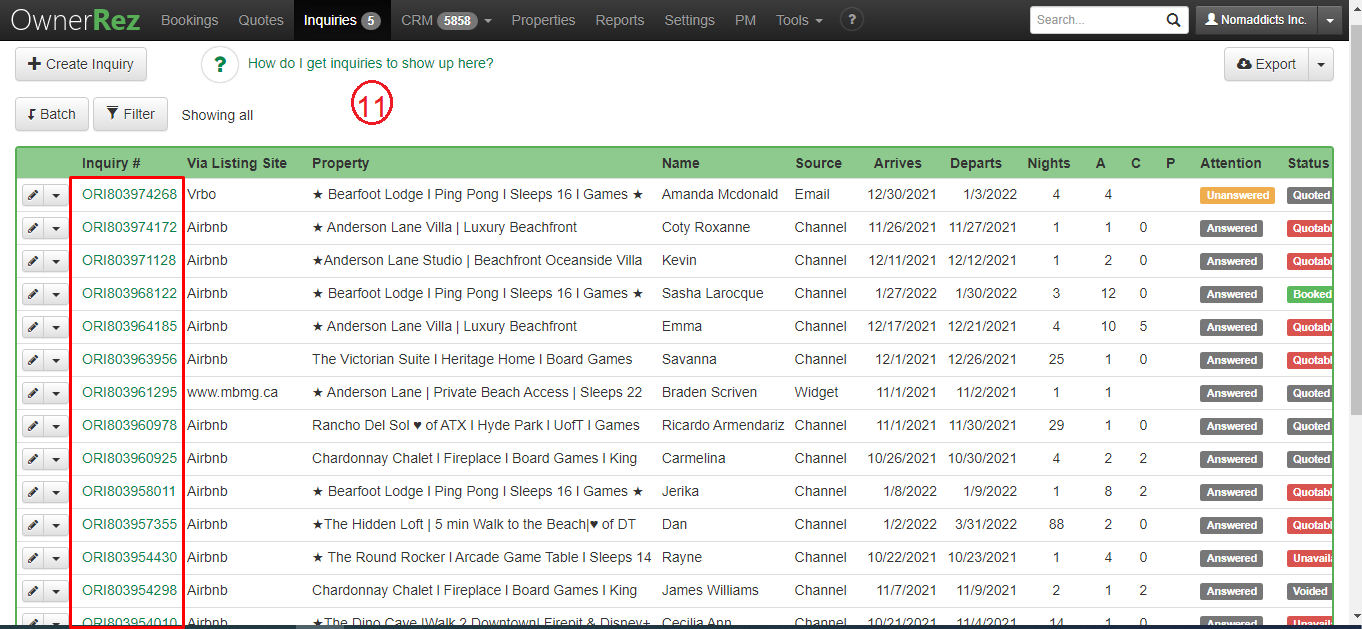
Task: Click pencil icon in the Jerika row
Action: pos(33,492)
